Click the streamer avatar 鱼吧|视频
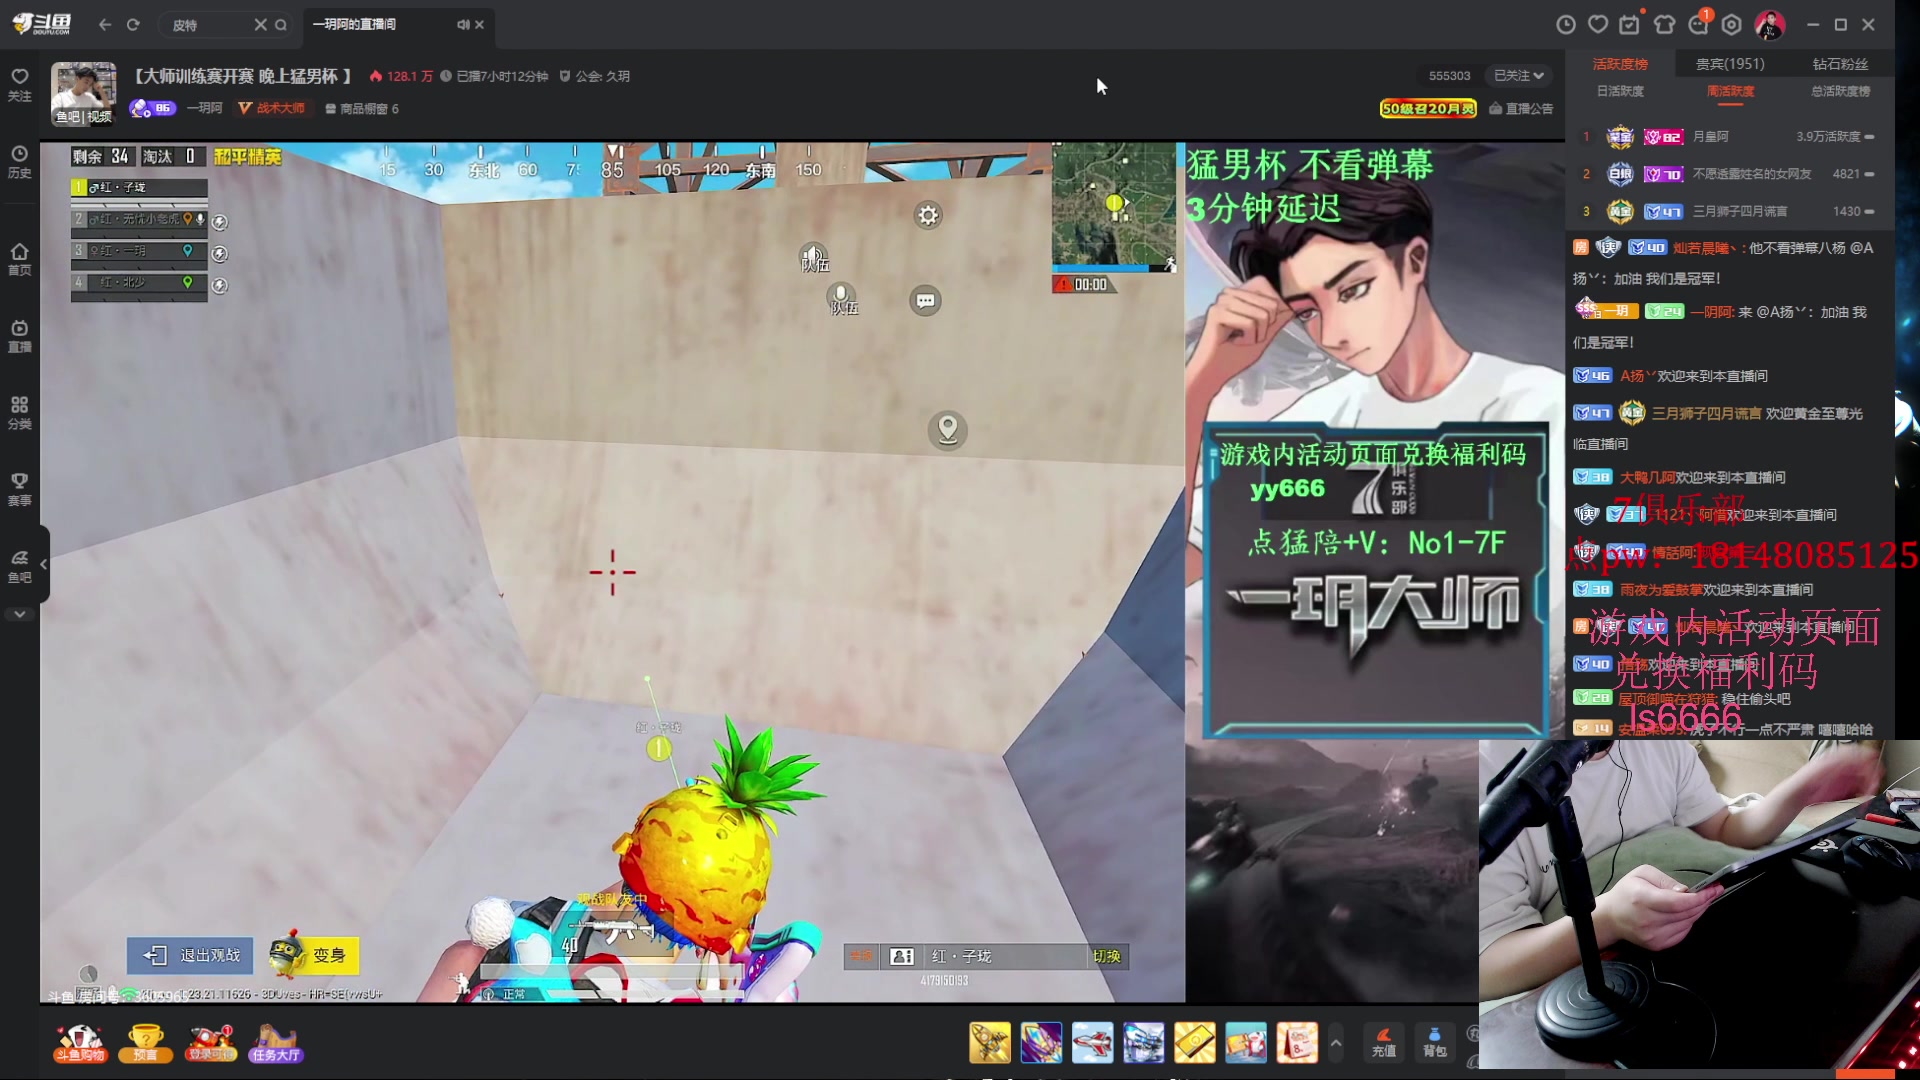1920x1080 pixels. [84, 94]
